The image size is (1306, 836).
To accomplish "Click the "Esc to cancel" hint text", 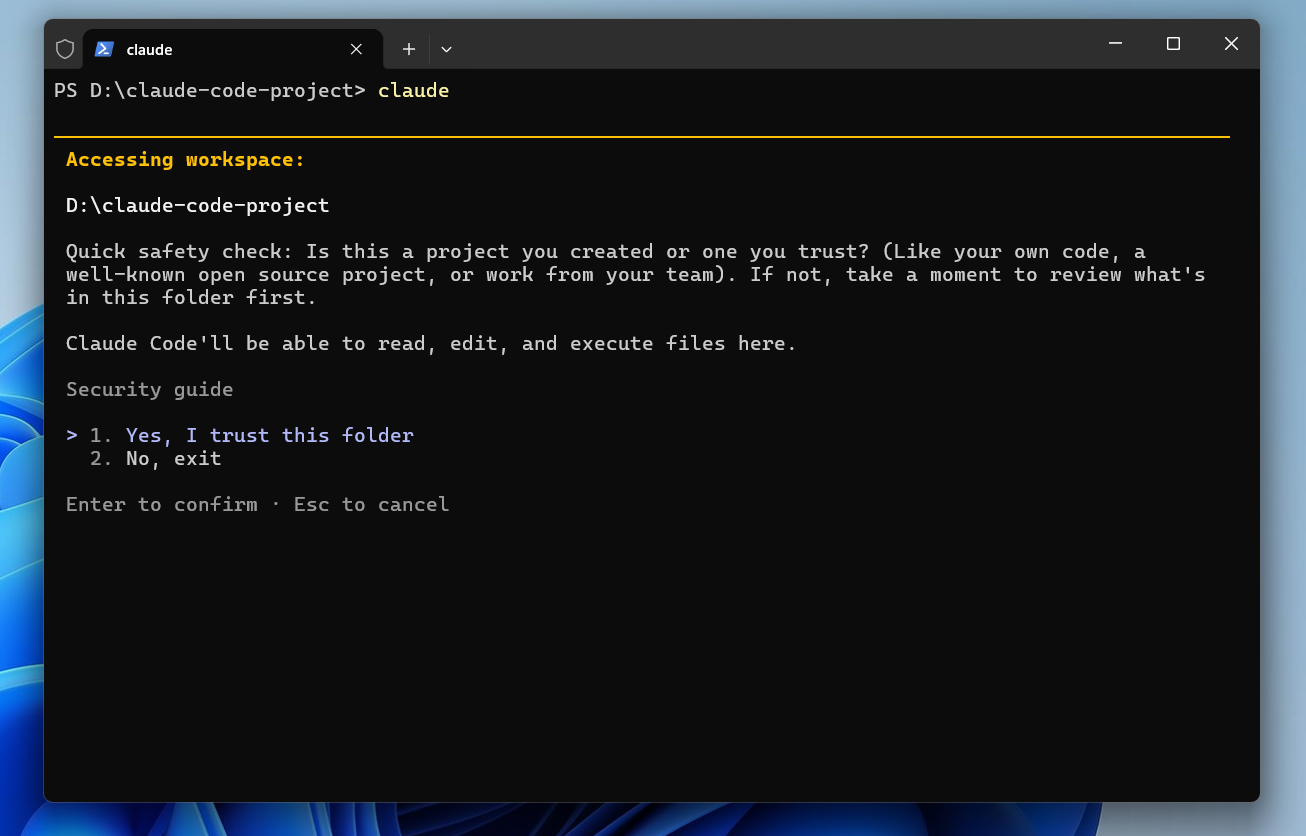I will [x=371, y=504].
